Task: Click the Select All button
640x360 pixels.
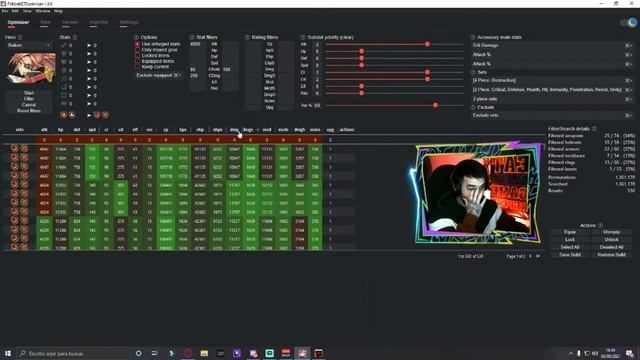Action: (x=570, y=247)
